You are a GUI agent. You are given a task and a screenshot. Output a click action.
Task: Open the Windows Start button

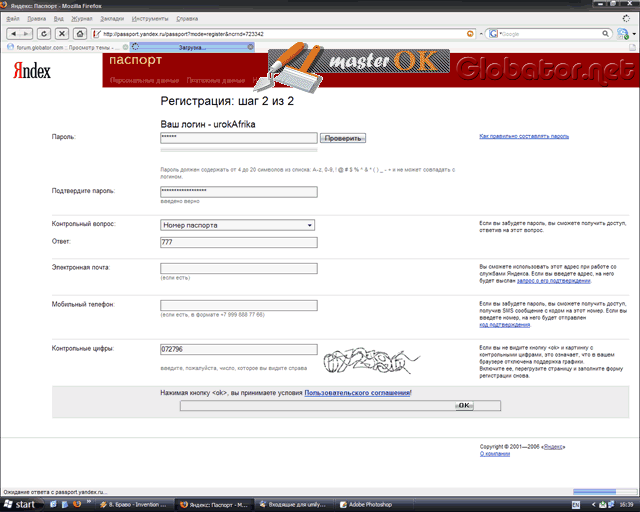click(20, 505)
